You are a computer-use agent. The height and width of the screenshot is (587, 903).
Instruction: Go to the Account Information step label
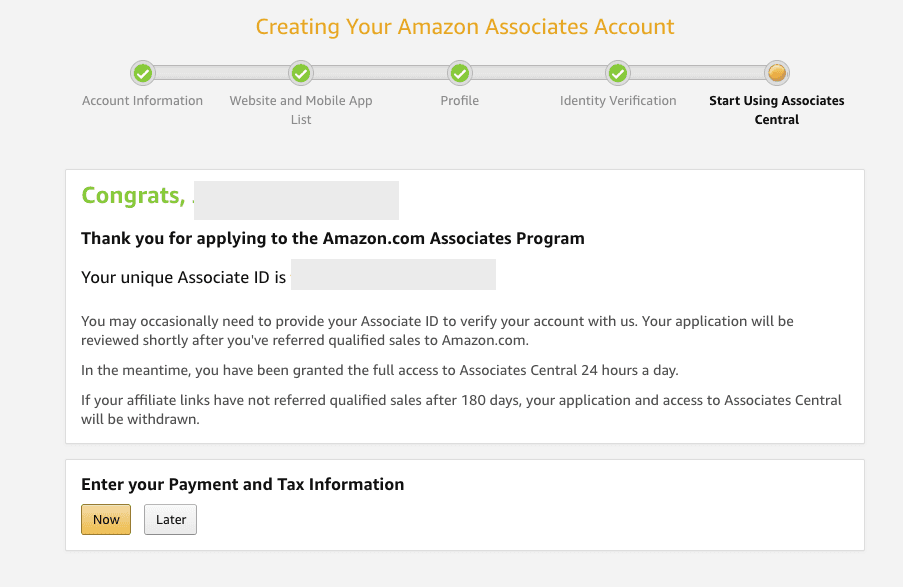(143, 101)
